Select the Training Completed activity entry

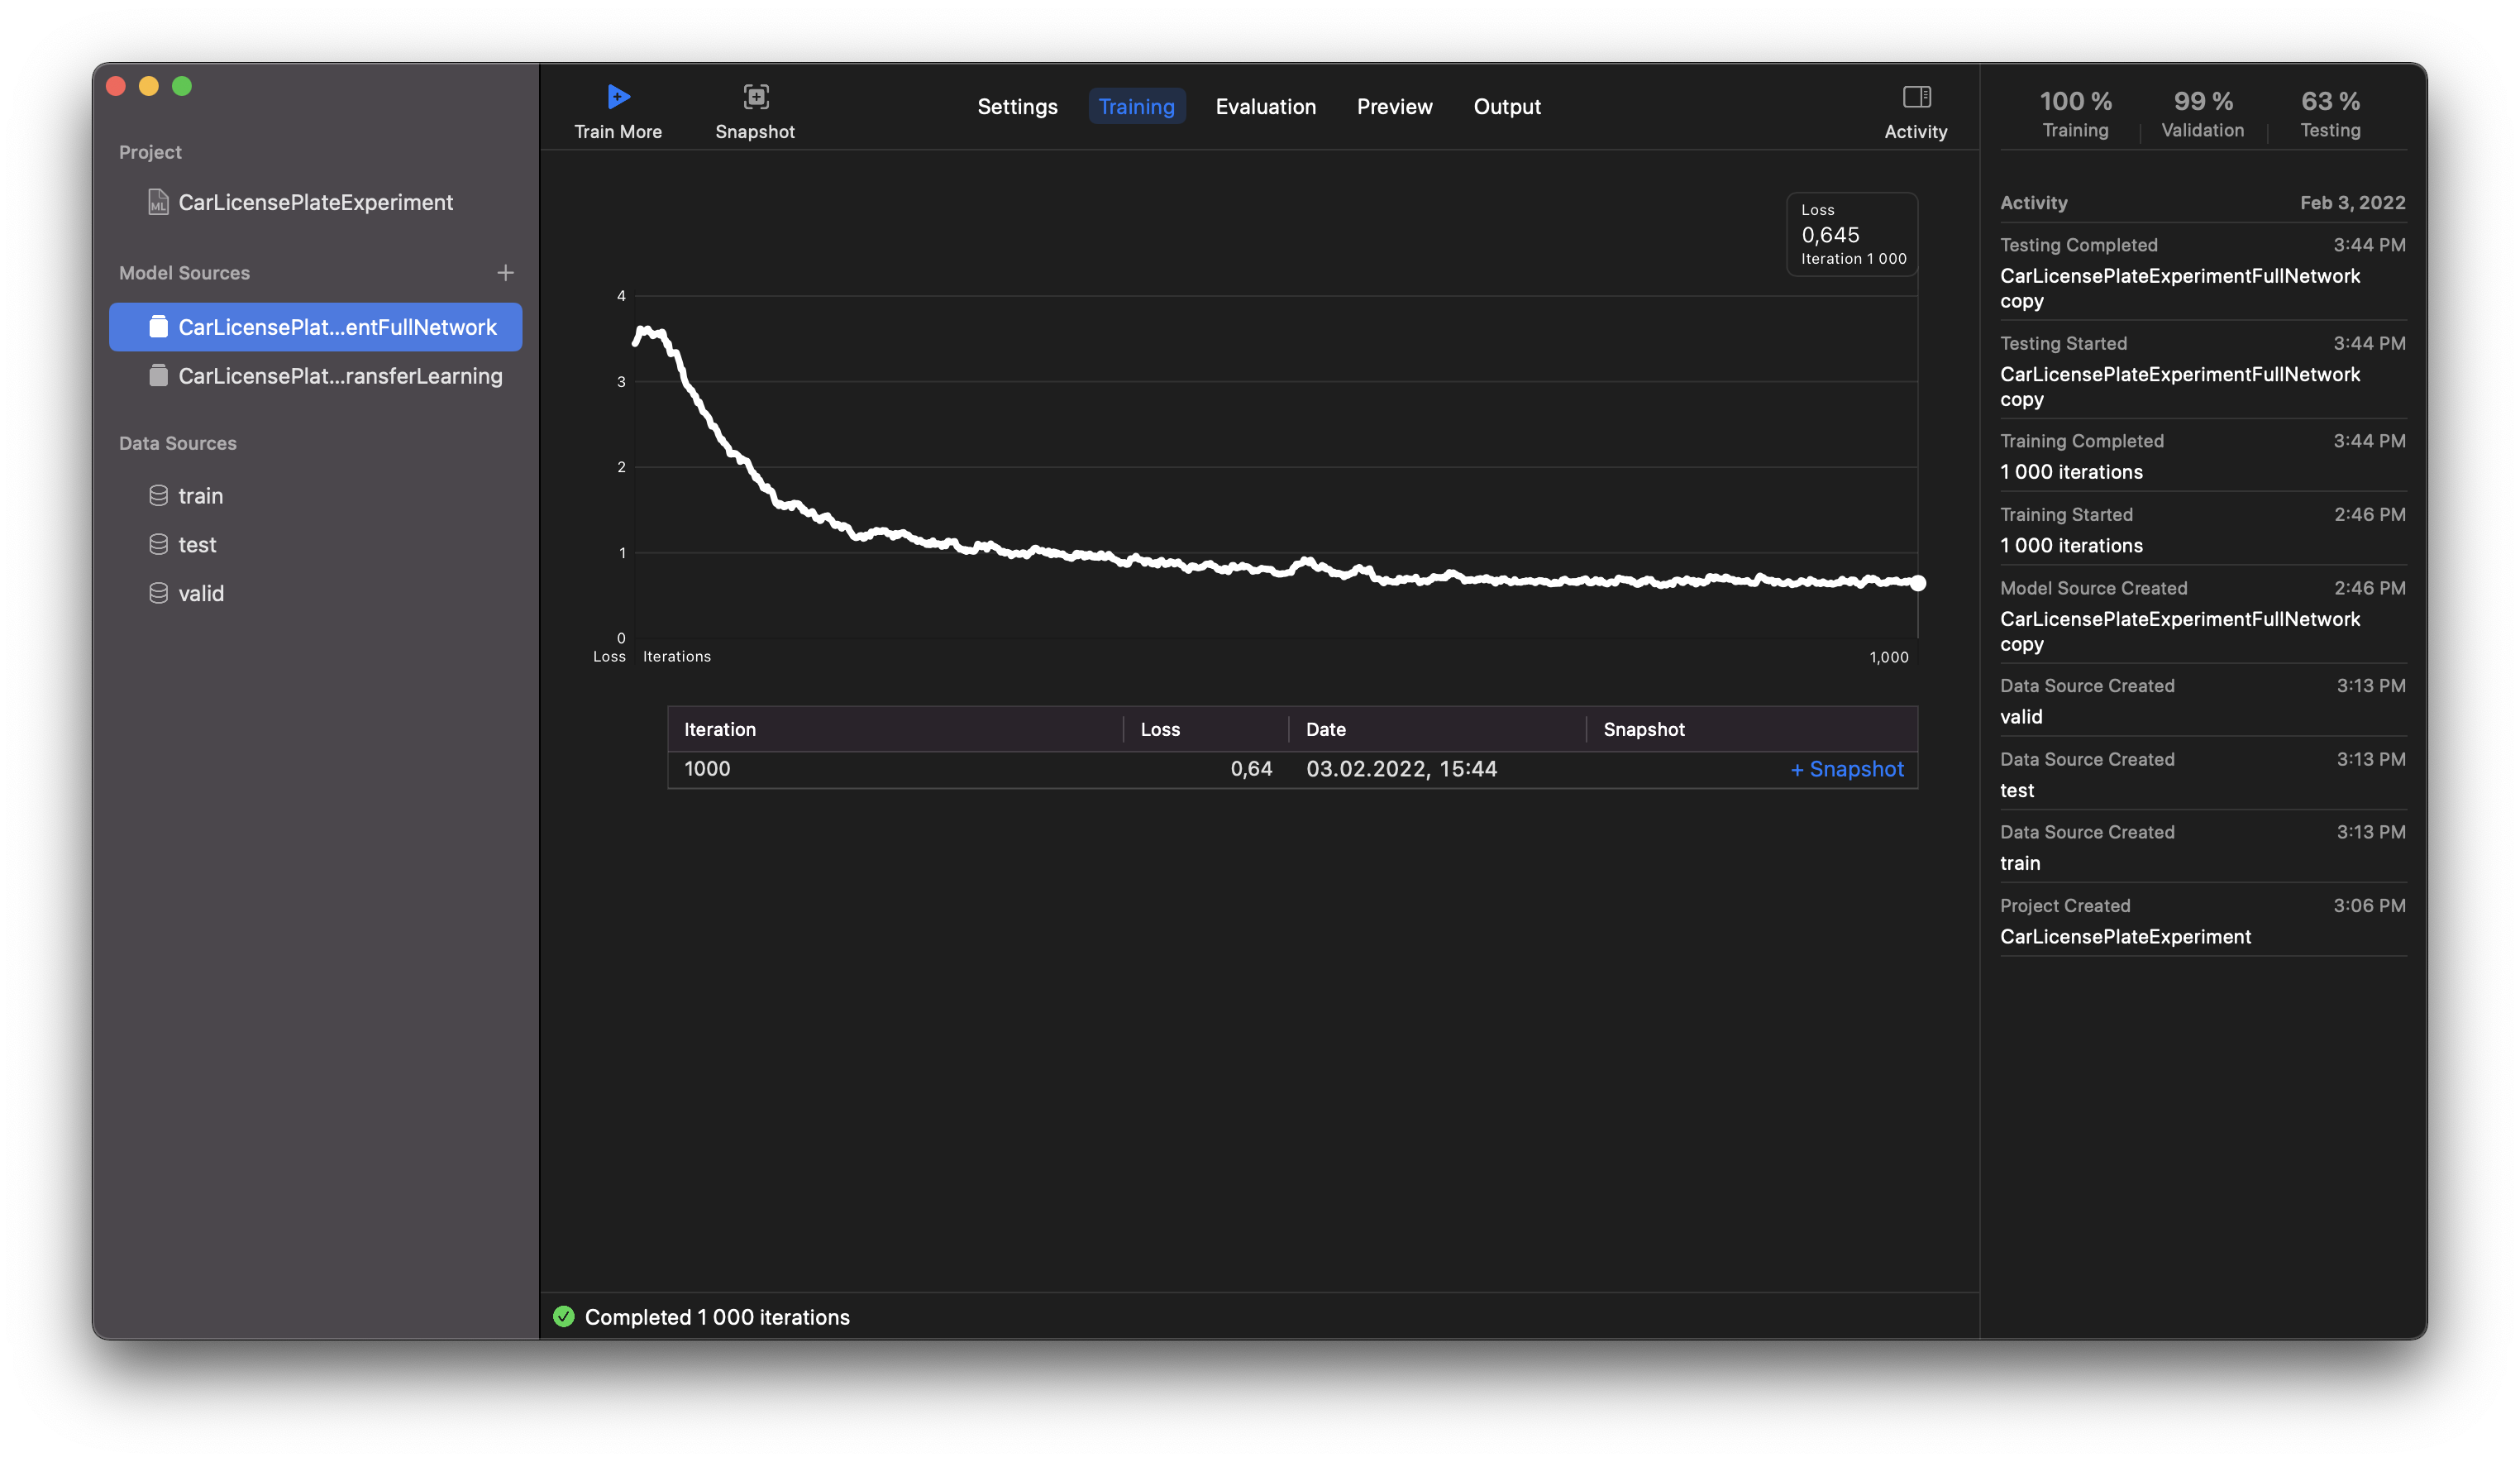click(2202, 456)
